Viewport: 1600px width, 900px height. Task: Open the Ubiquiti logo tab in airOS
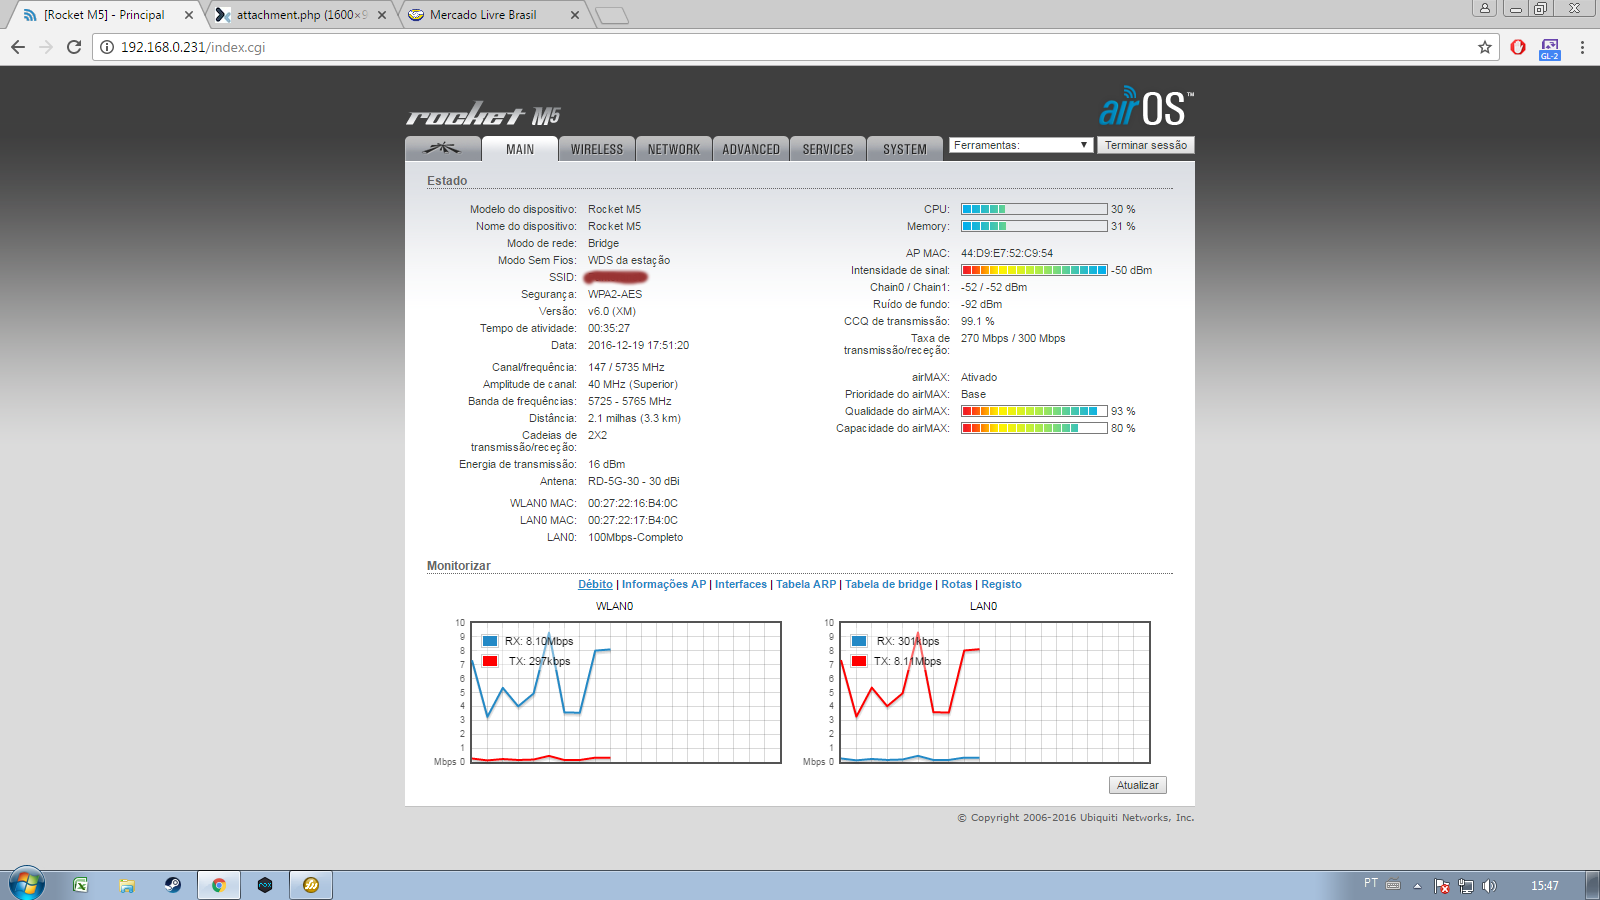coord(442,149)
